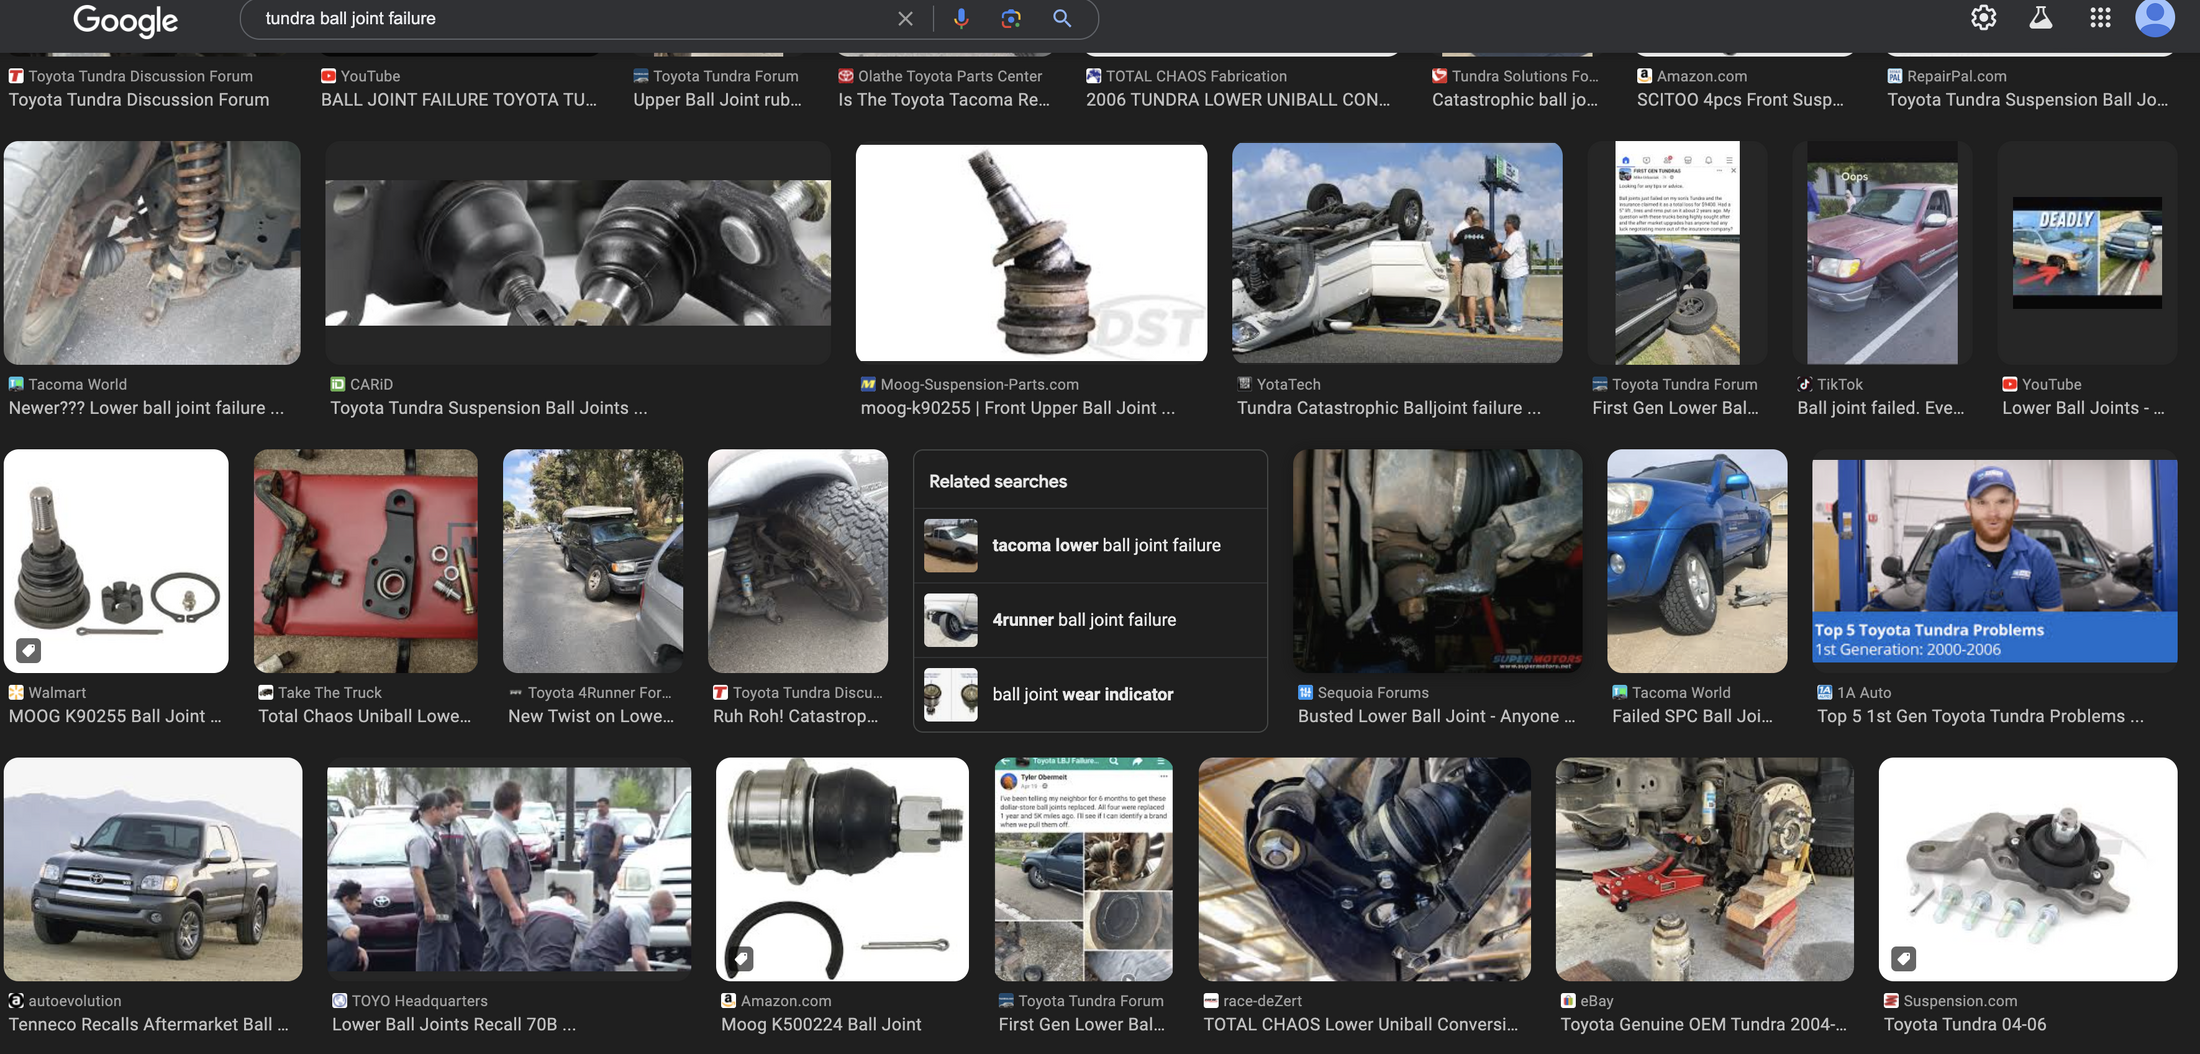Open Total Chaos Uniball red image

[x=365, y=561]
